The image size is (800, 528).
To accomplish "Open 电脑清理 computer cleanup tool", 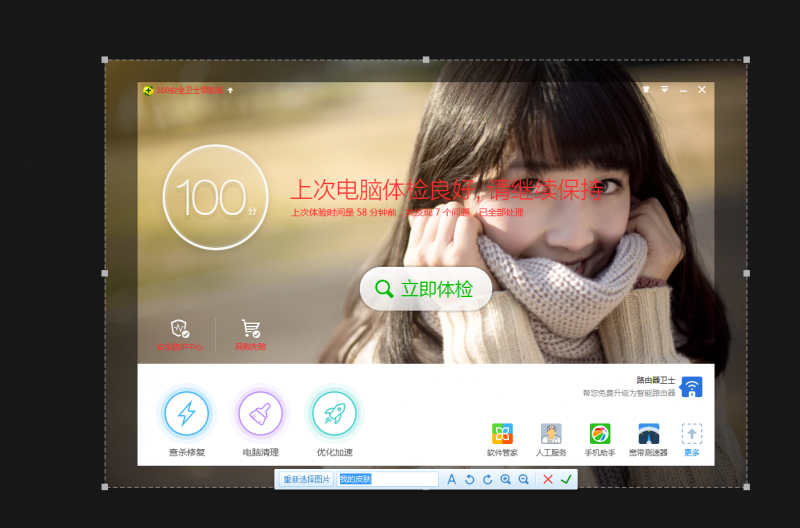I will 260,414.
